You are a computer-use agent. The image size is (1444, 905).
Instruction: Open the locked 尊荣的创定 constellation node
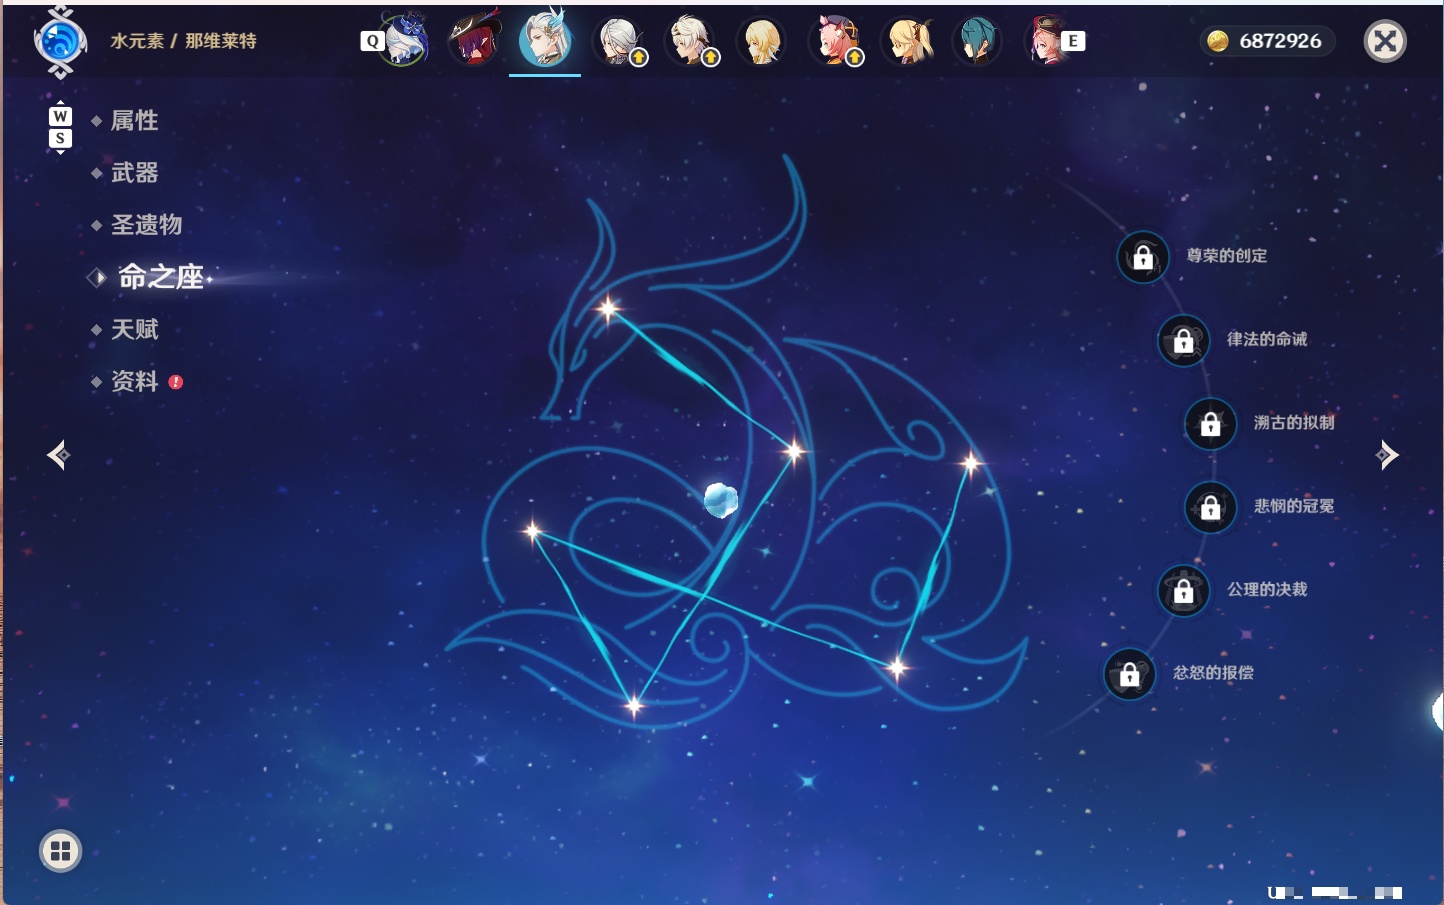[1143, 257]
